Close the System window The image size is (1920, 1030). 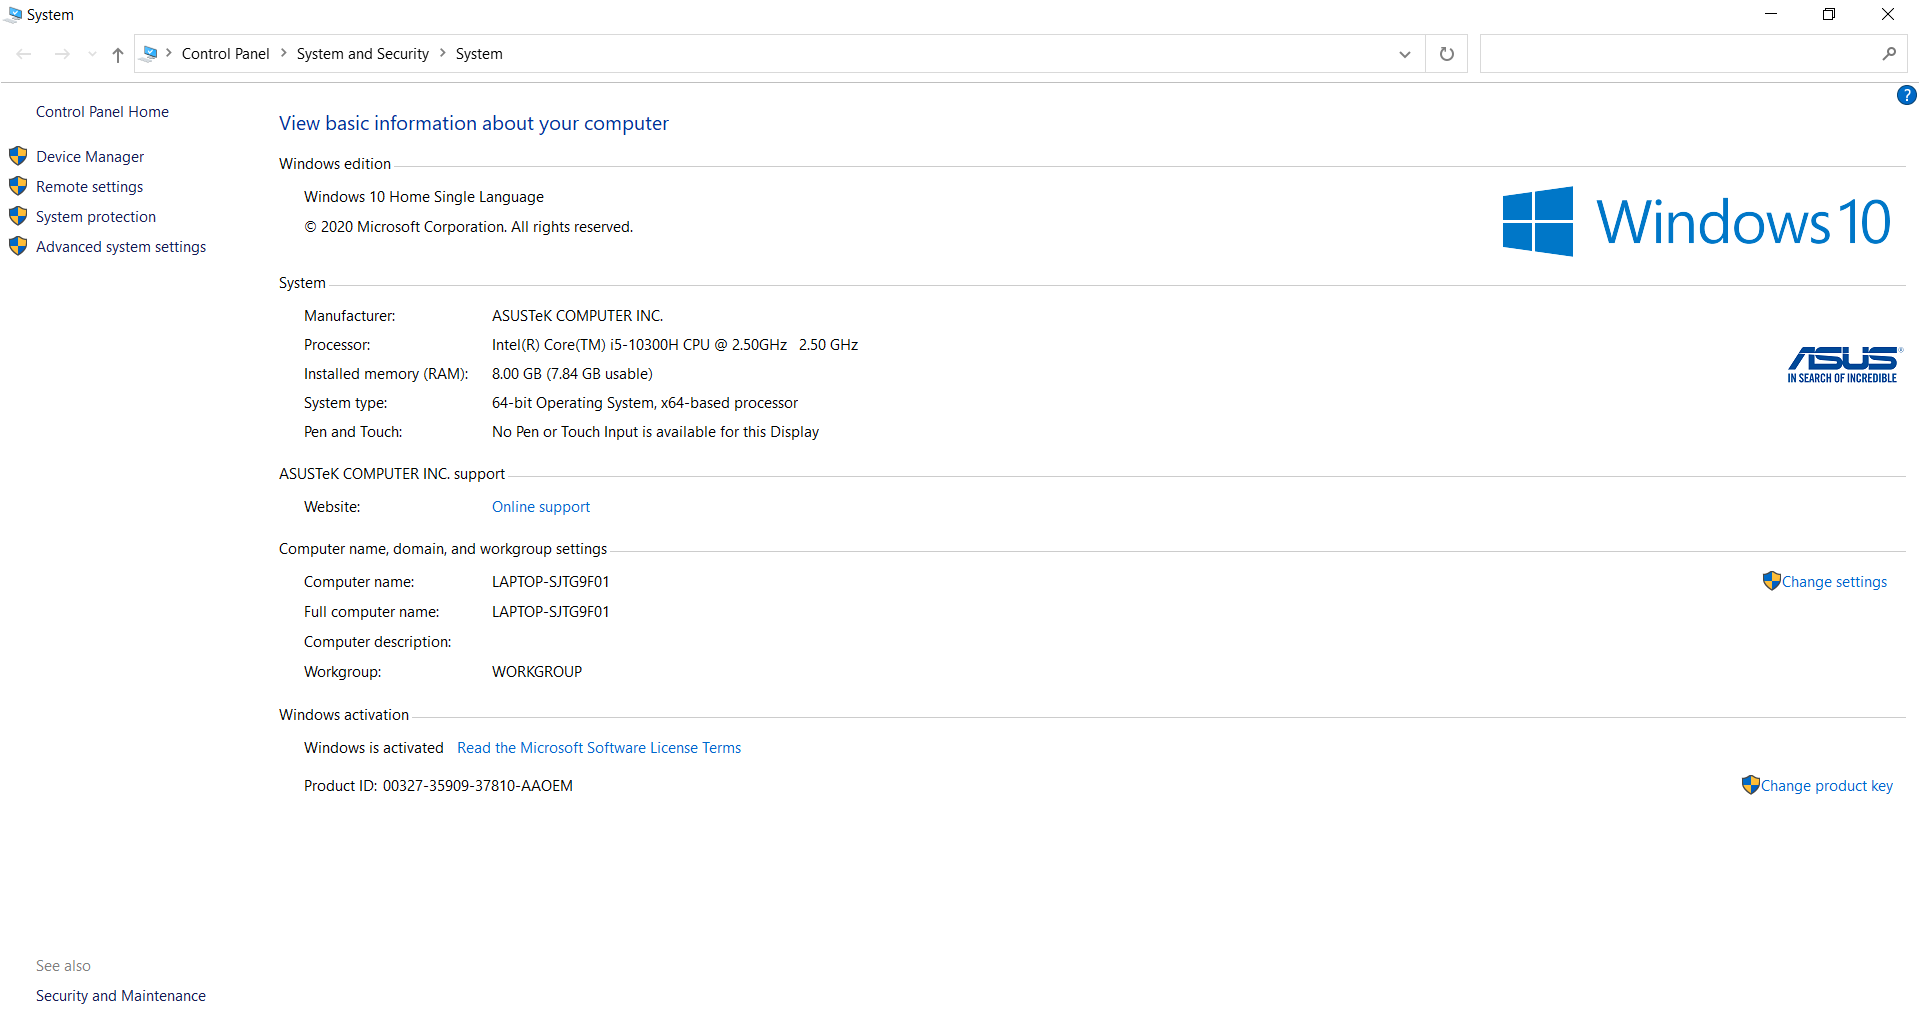[x=1888, y=14]
